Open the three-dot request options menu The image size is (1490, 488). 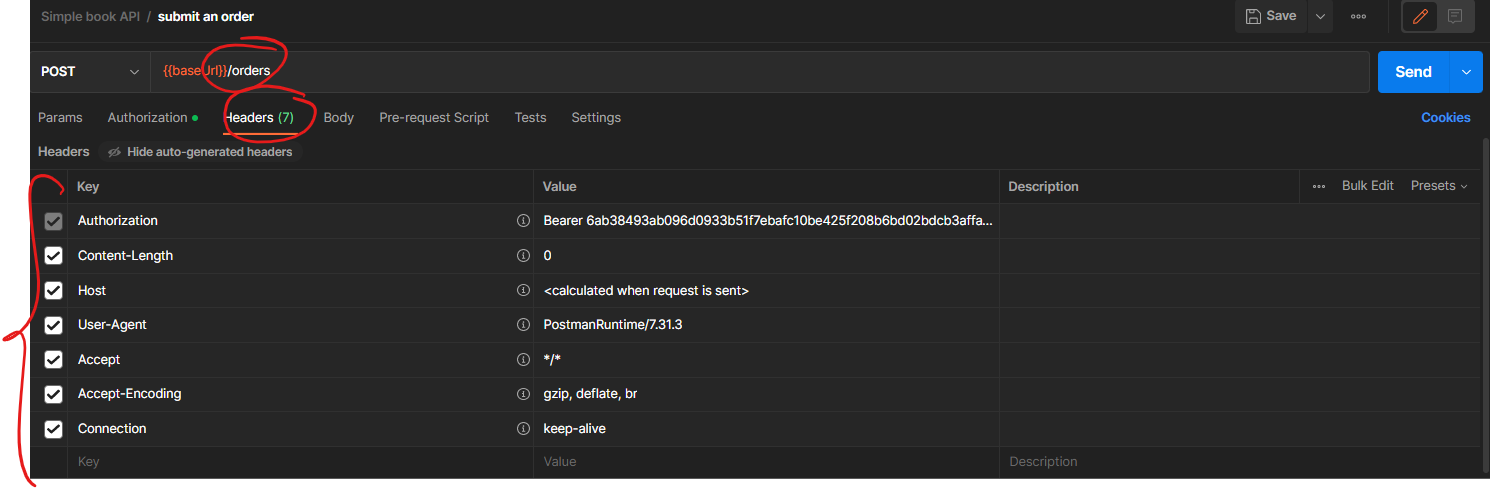tap(1358, 16)
